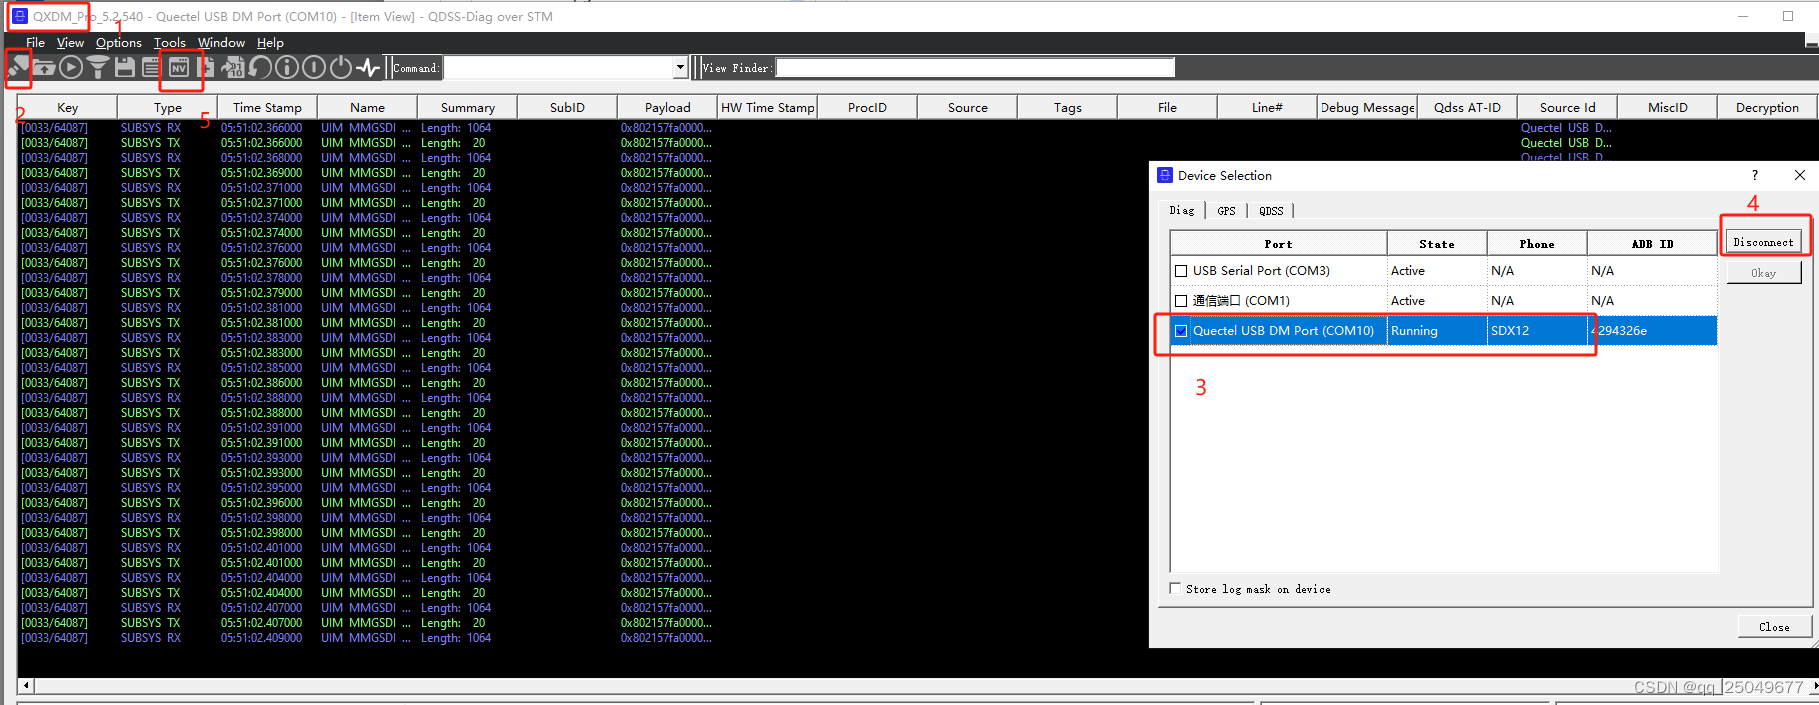1819x705 pixels.
Task: Click the Port column header in Device Selection
Action: (1278, 244)
